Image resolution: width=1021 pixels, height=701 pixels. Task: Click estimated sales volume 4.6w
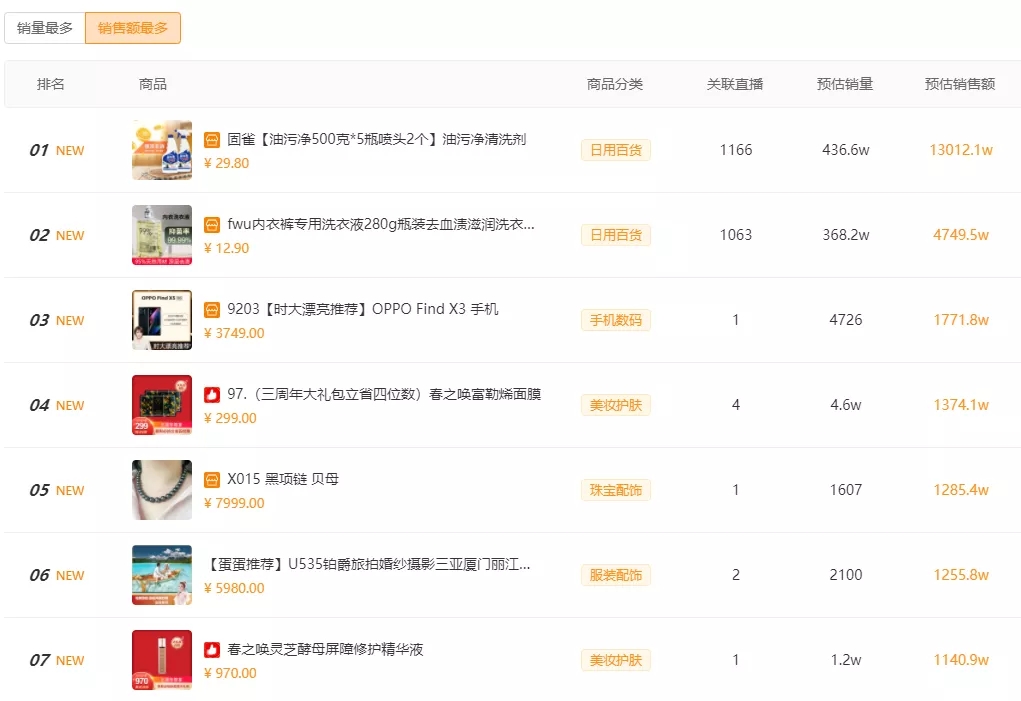coord(846,405)
